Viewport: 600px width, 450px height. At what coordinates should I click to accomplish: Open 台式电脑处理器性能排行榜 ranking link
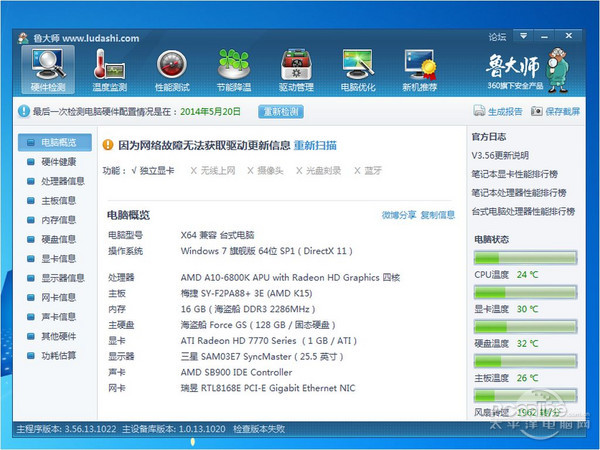pos(523,212)
